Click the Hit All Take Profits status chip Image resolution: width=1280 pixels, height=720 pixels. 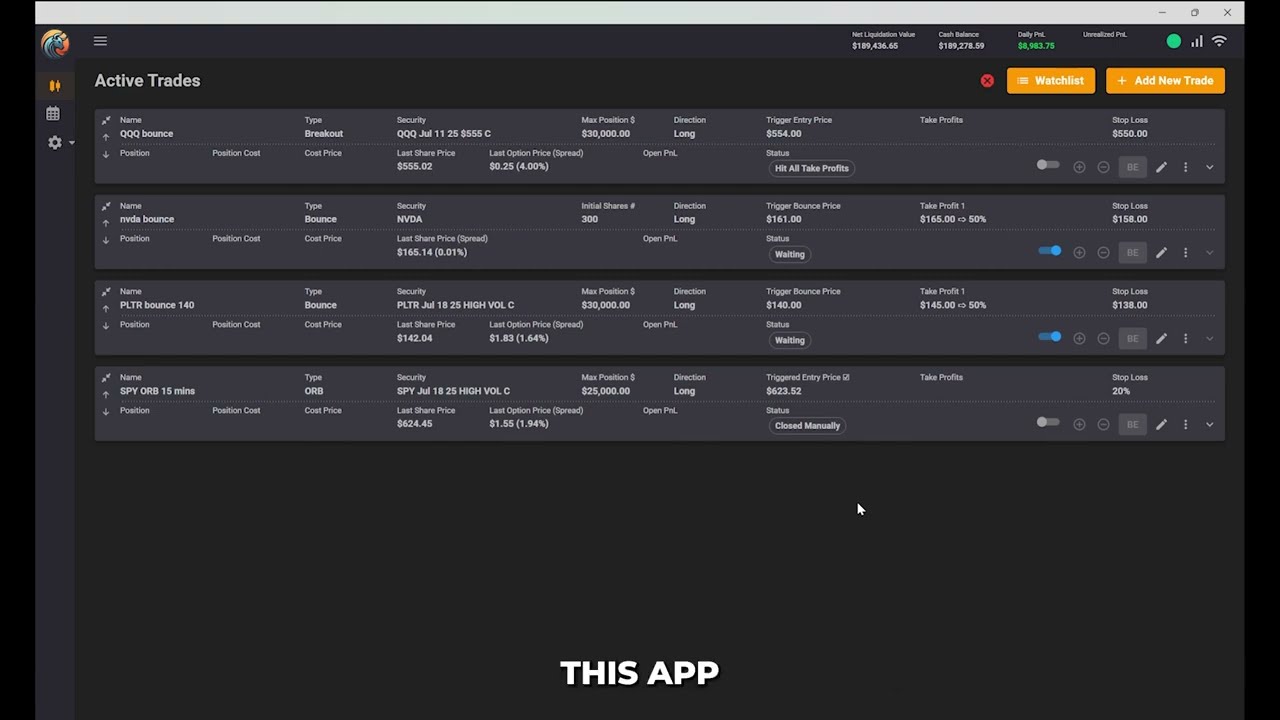[x=811, y=168]
